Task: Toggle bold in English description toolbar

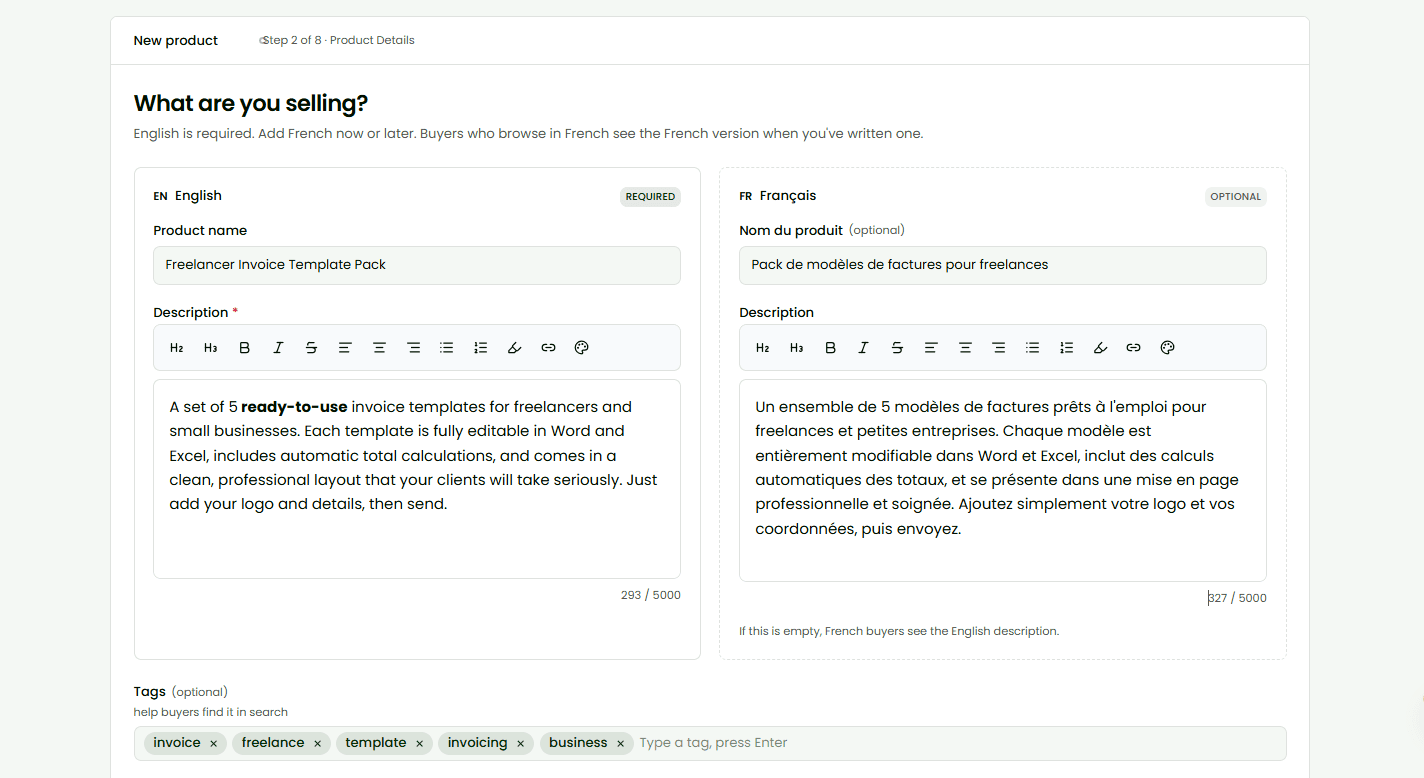Action: pyautogui.click(x=245, y=348)
